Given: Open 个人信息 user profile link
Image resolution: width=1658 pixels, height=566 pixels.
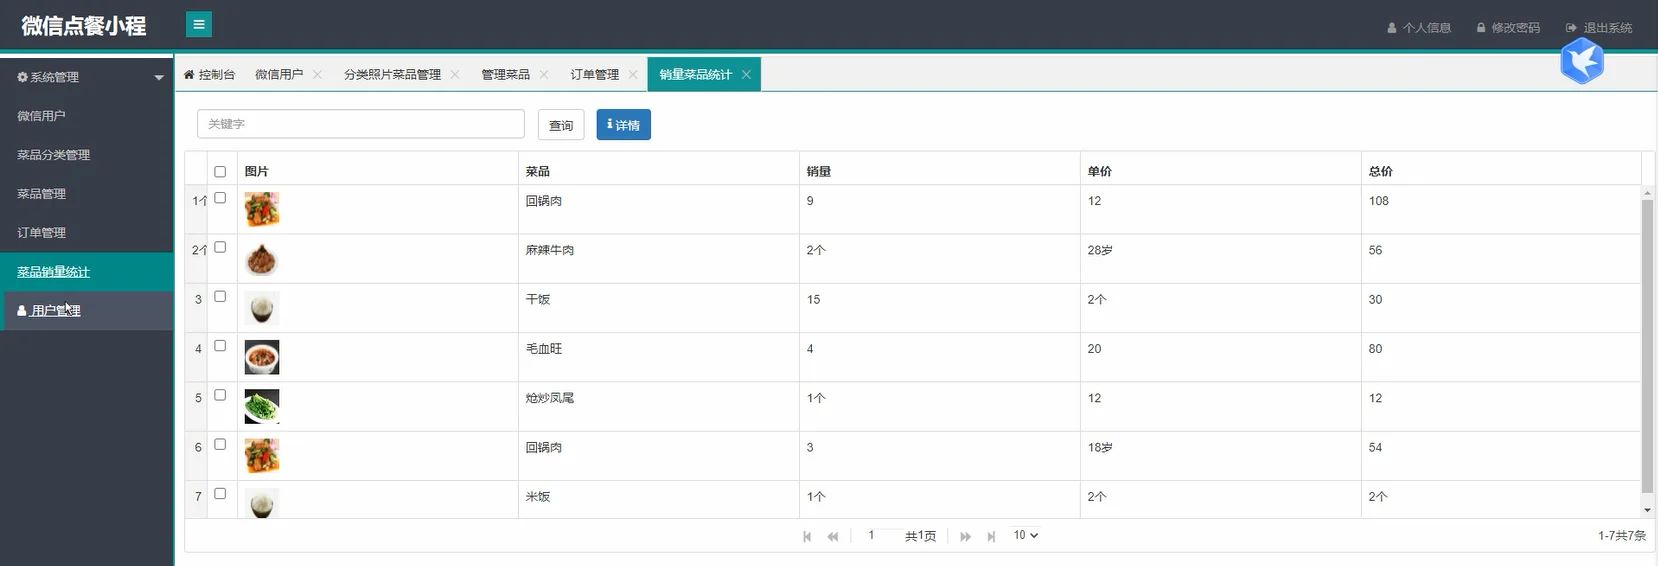Looking at the screenshot, I should 1419,28.
